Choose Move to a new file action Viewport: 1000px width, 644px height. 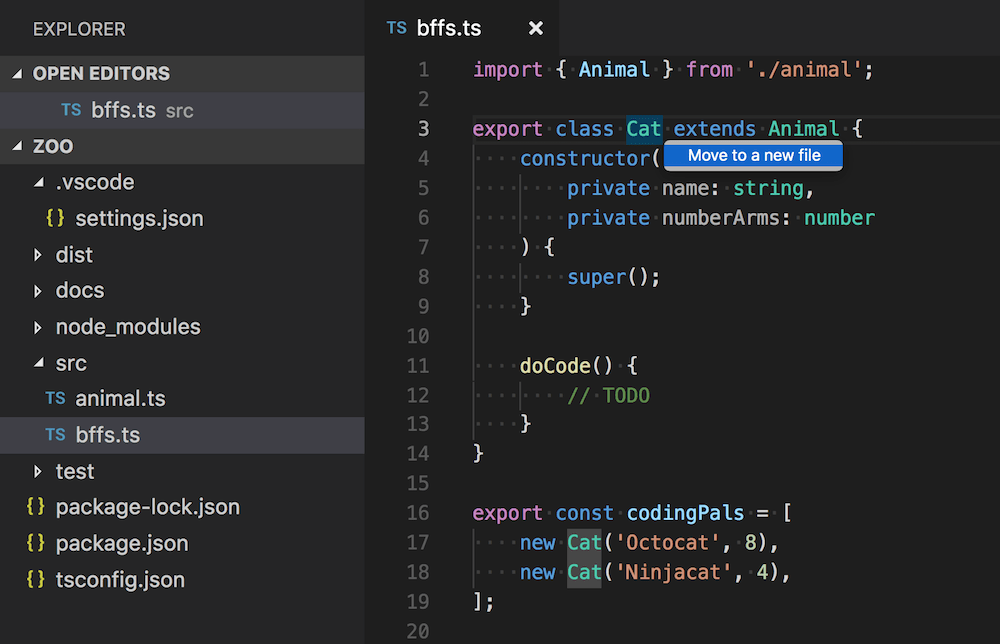point(753,155)
